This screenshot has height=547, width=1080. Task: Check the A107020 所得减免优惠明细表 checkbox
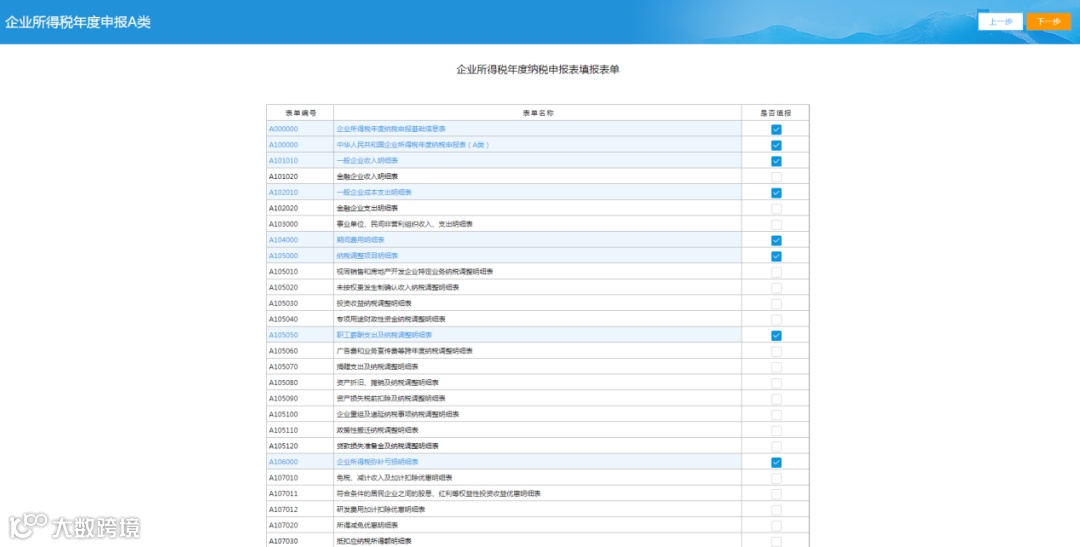pos(776,526)
